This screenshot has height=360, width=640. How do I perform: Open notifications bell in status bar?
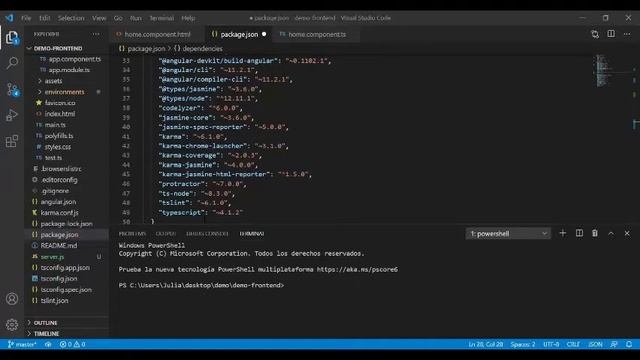pyautogui.click(x=629, y=344)
